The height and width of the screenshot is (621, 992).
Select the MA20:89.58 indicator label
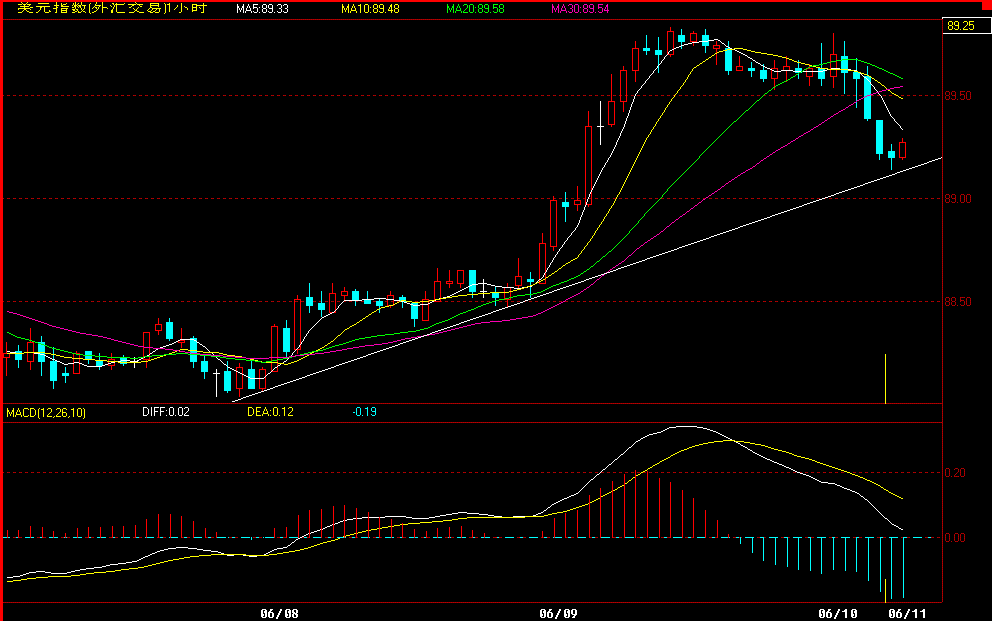coord(475,9)
